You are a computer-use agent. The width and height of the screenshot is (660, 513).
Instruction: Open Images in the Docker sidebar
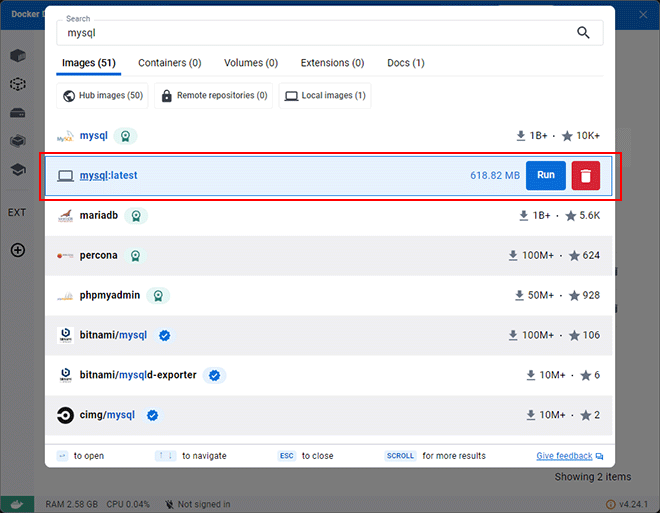(x=18, y=84)
